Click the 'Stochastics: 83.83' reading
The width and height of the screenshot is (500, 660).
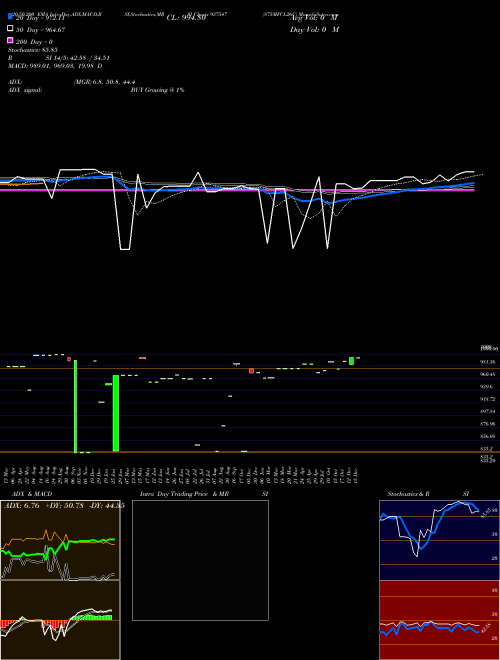[33, 50]
